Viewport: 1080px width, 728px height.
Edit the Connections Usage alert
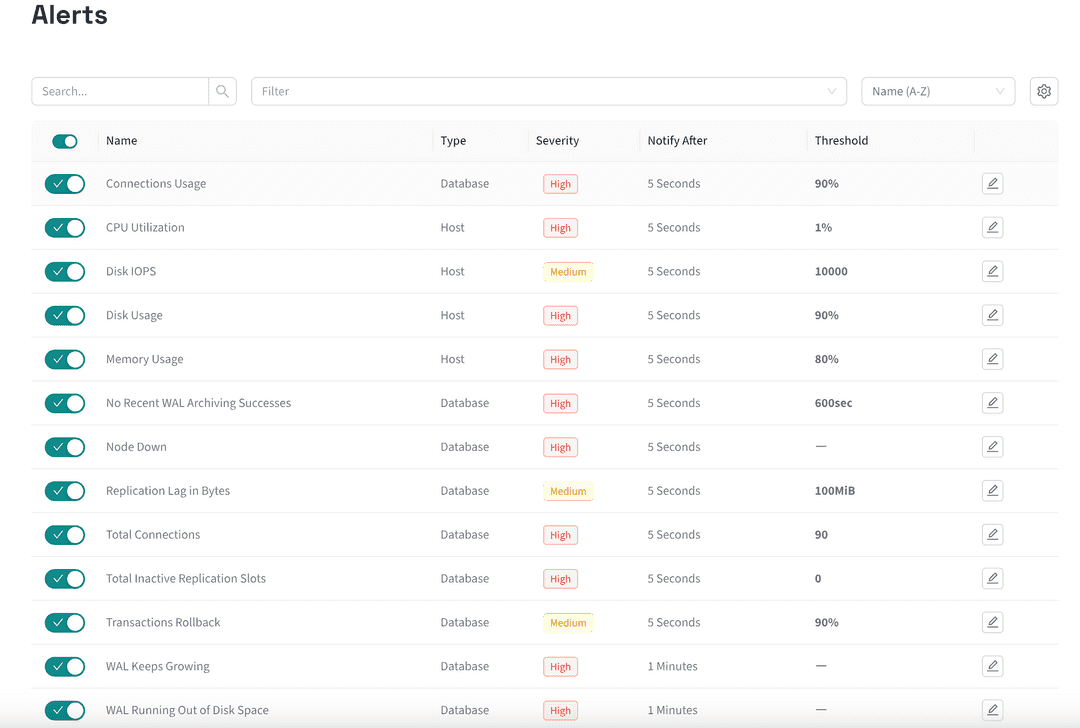(992, 184)
